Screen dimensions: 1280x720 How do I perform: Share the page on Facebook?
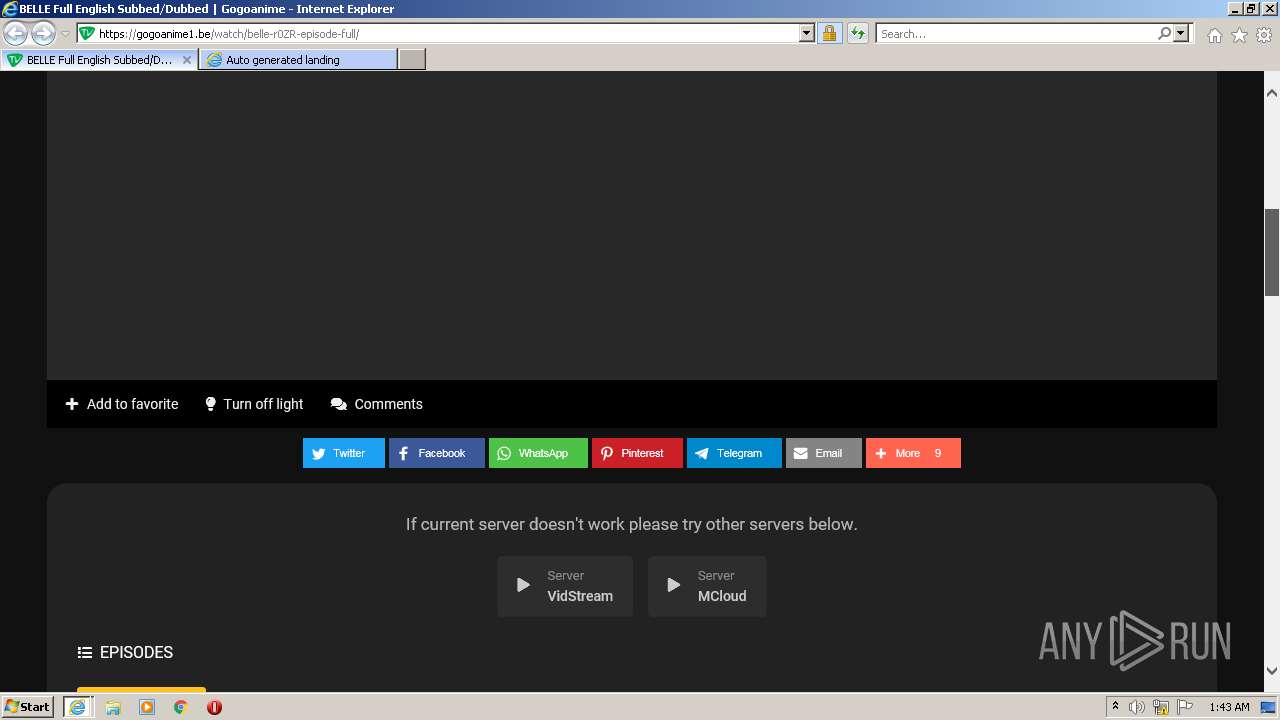[437, 453]
